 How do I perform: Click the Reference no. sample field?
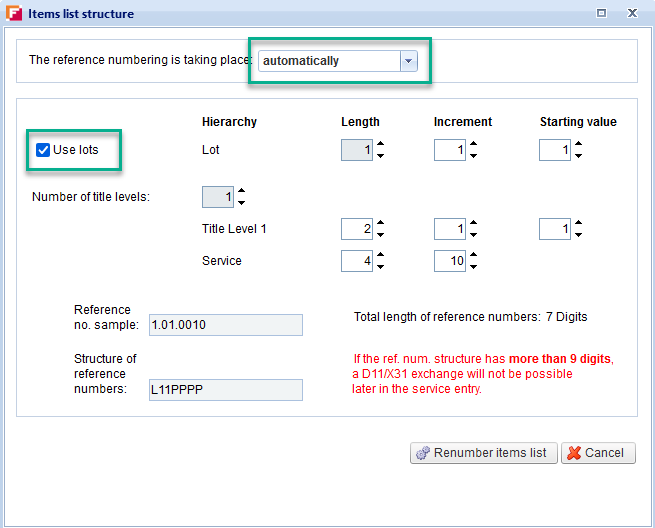[225, 325]
